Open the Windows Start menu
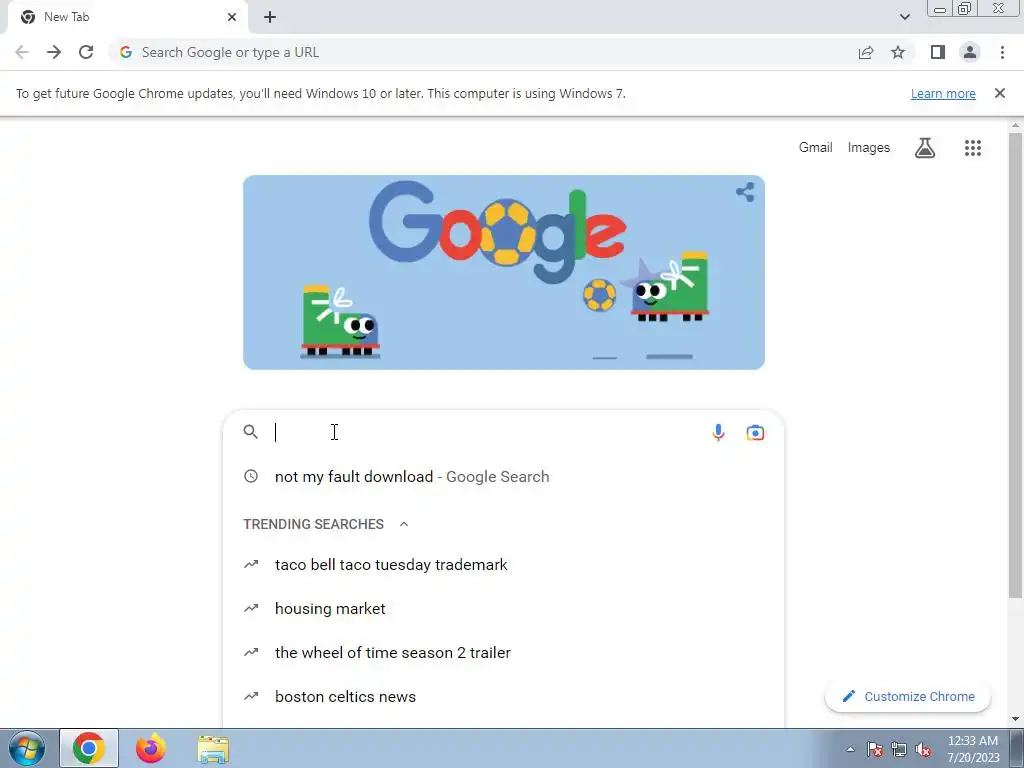The width and height of the screenshot is (1024, 768). coord(27,748)
